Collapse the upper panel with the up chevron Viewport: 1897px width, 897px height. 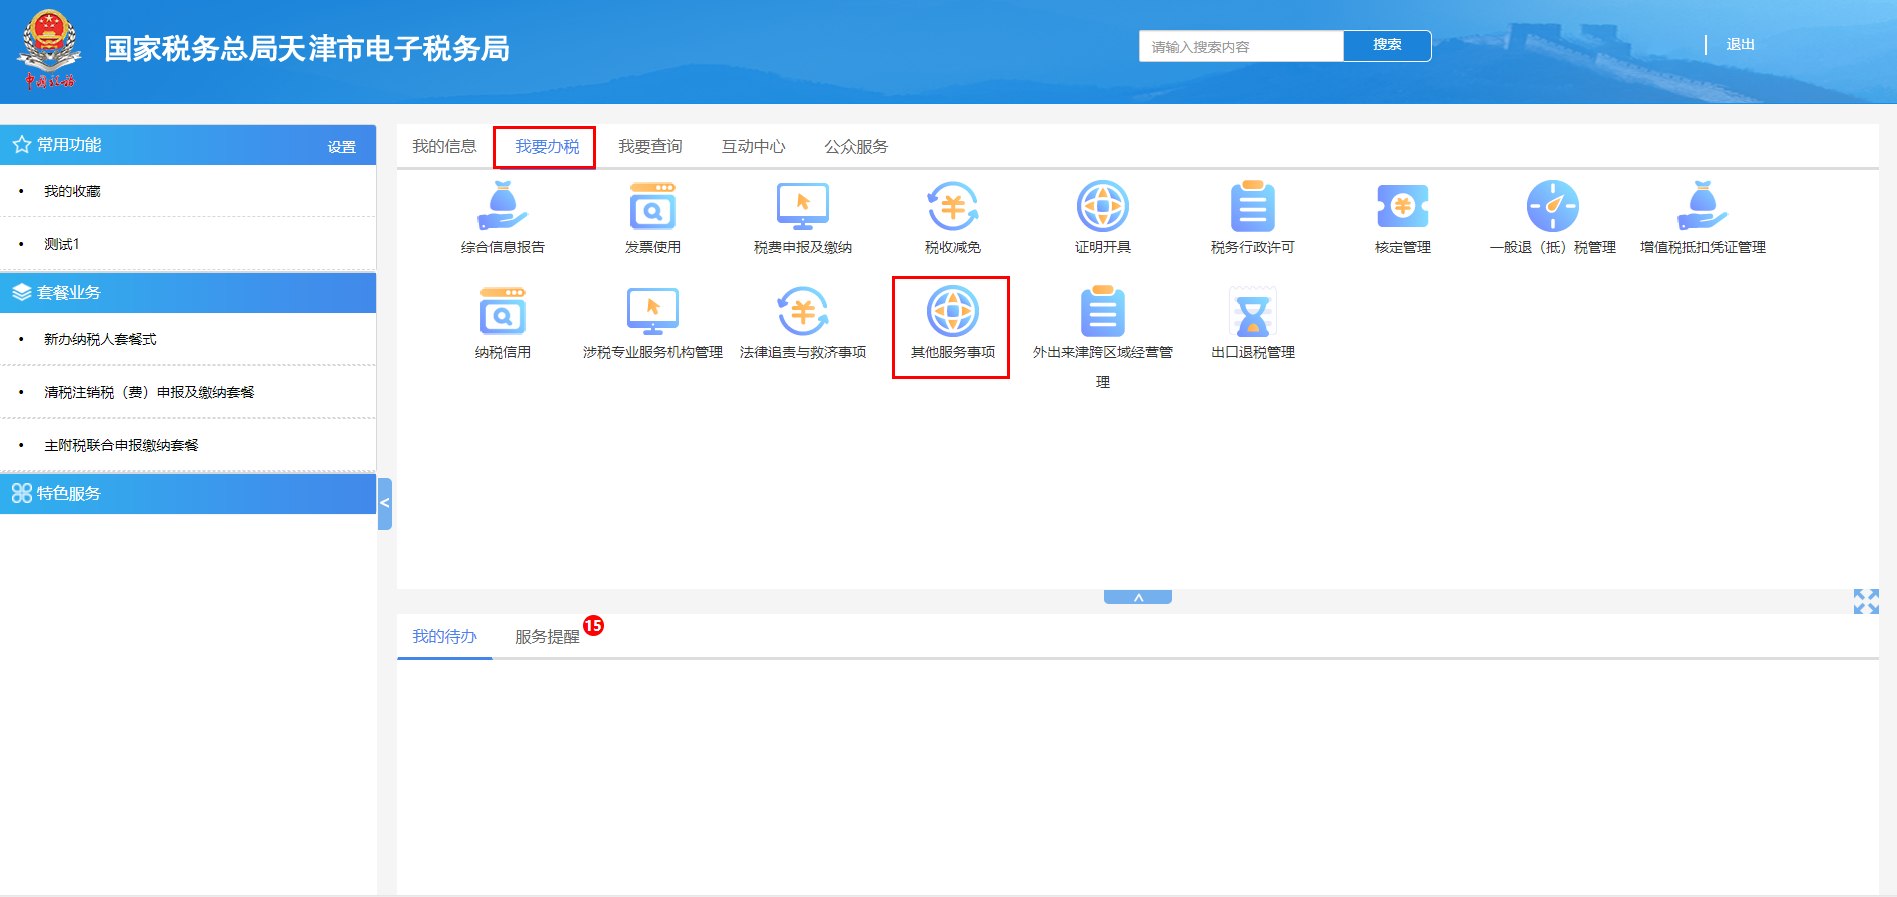point(1137,597)
